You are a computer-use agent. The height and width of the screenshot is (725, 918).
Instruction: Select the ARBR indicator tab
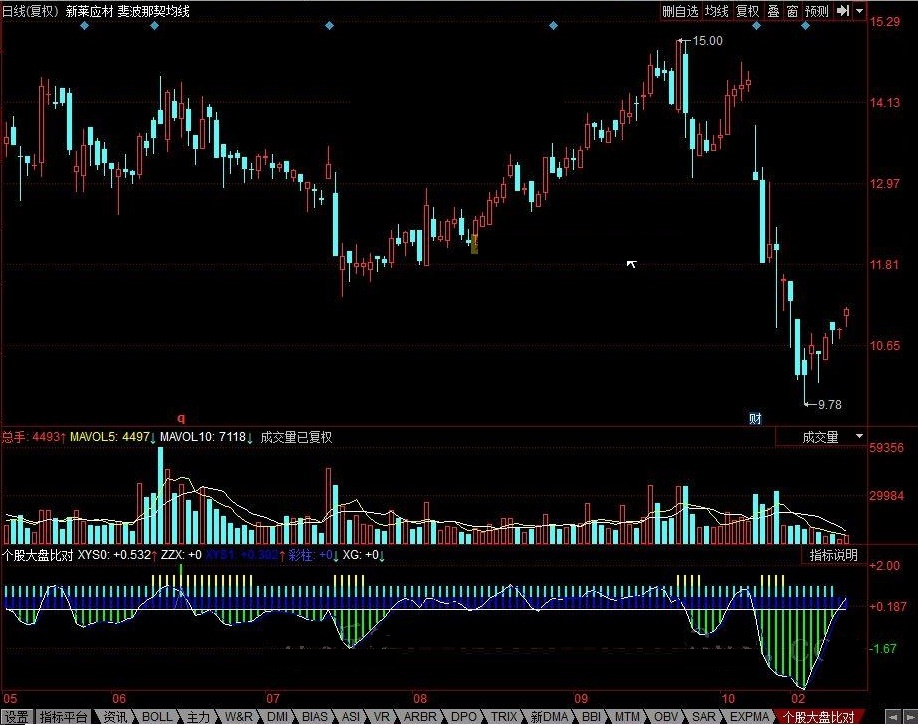420,717
